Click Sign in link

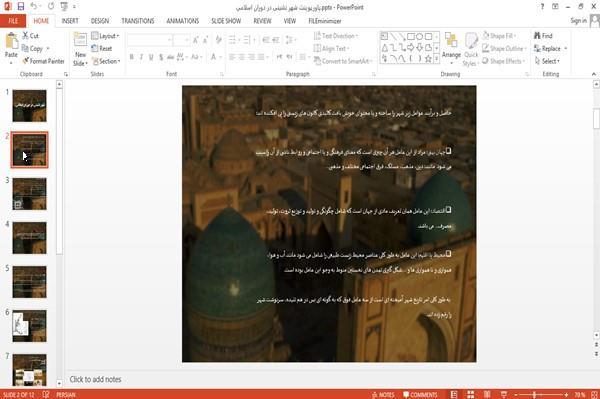[579, 21]
